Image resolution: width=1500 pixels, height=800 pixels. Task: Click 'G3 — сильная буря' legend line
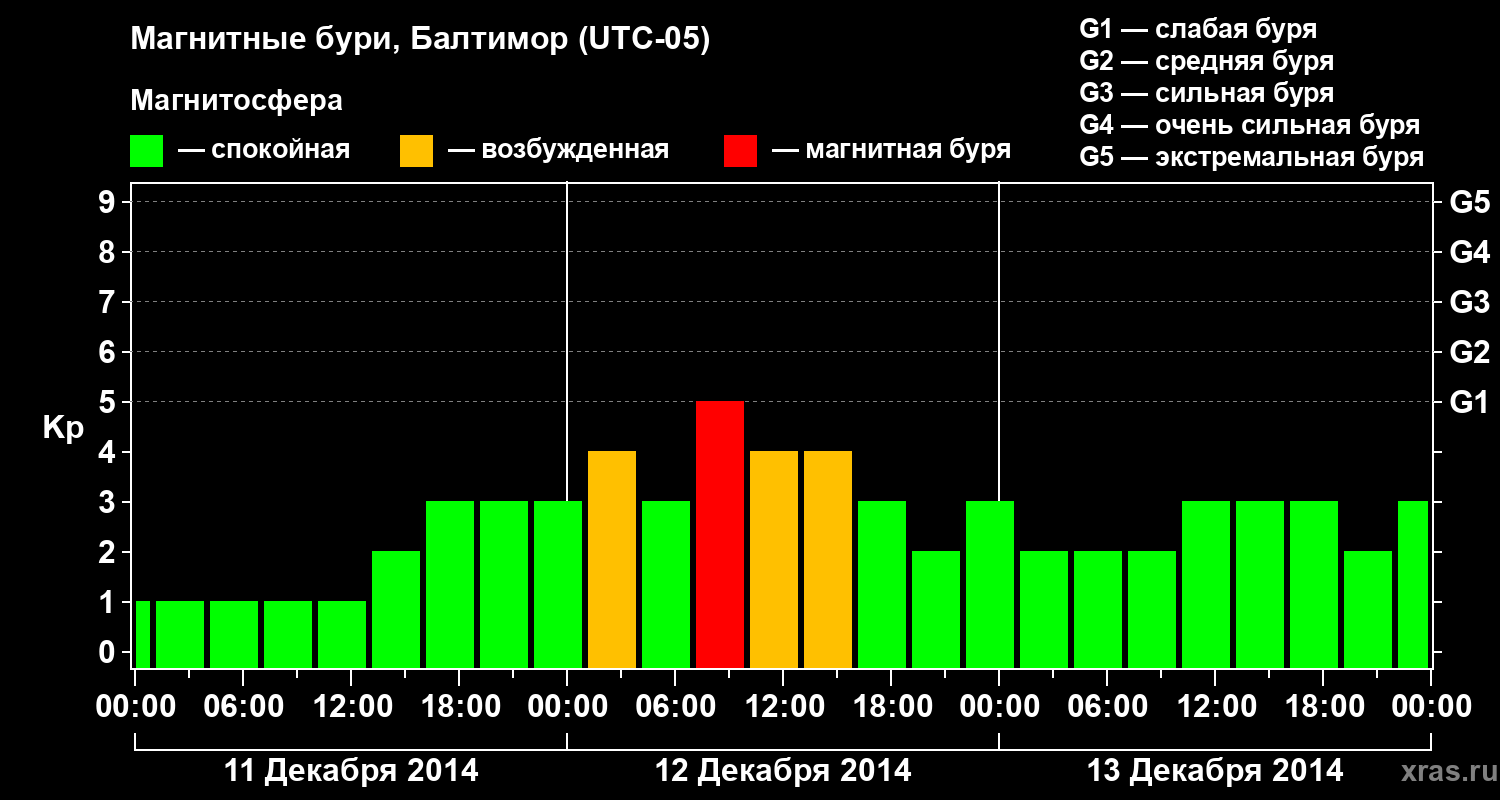[x=1206, y=93]
